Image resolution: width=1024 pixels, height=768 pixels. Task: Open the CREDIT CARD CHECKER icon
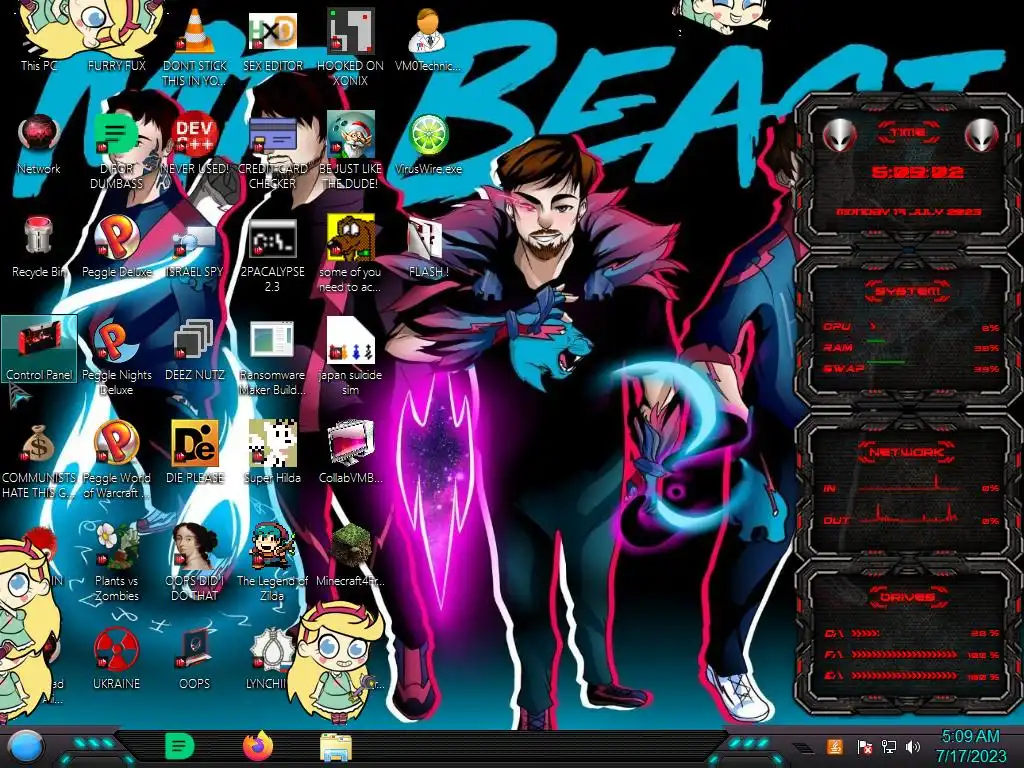272,152
